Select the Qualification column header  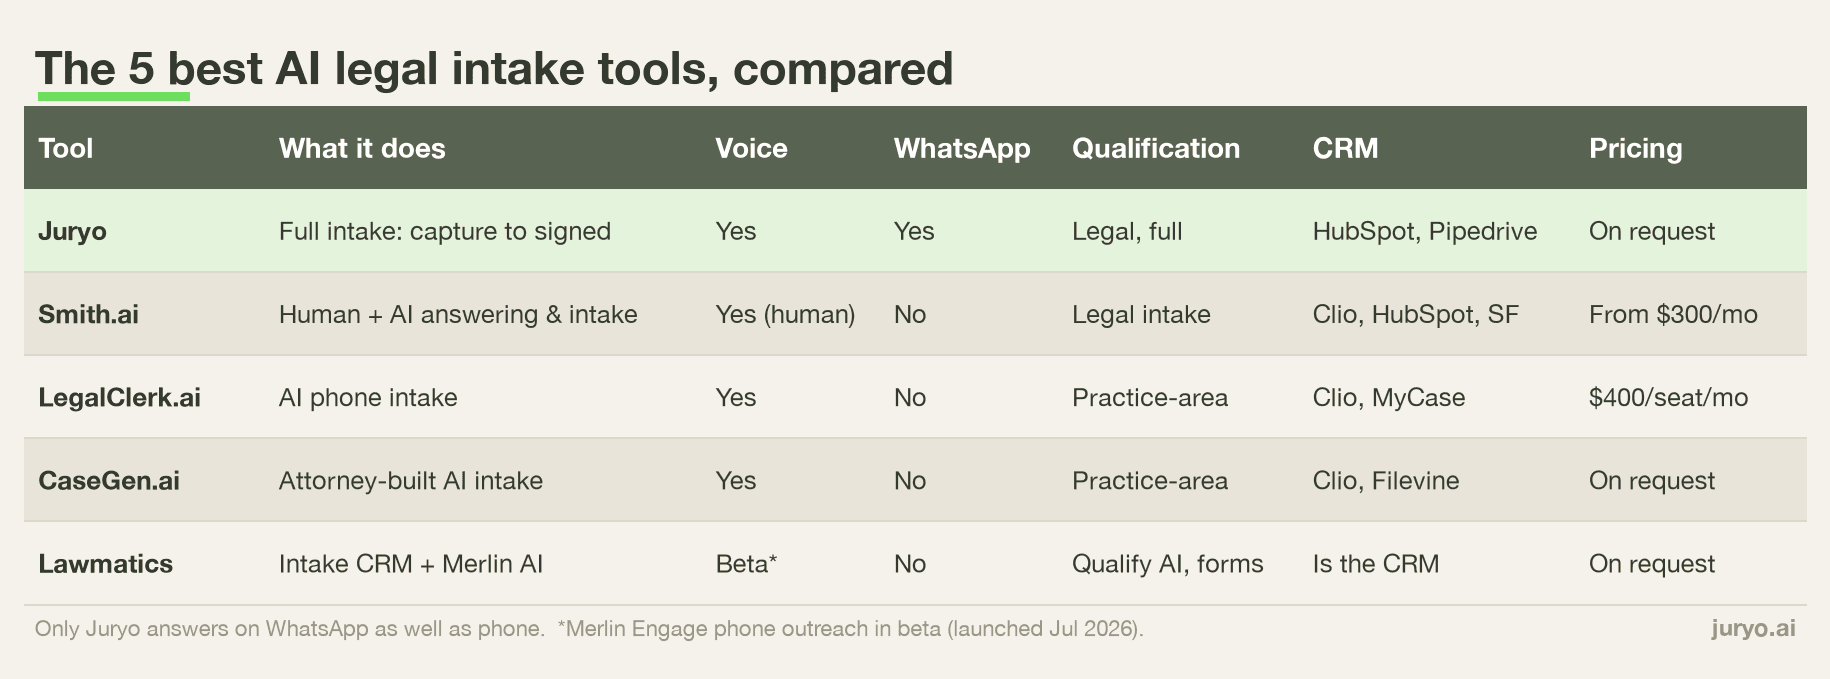click(1155, 148)
